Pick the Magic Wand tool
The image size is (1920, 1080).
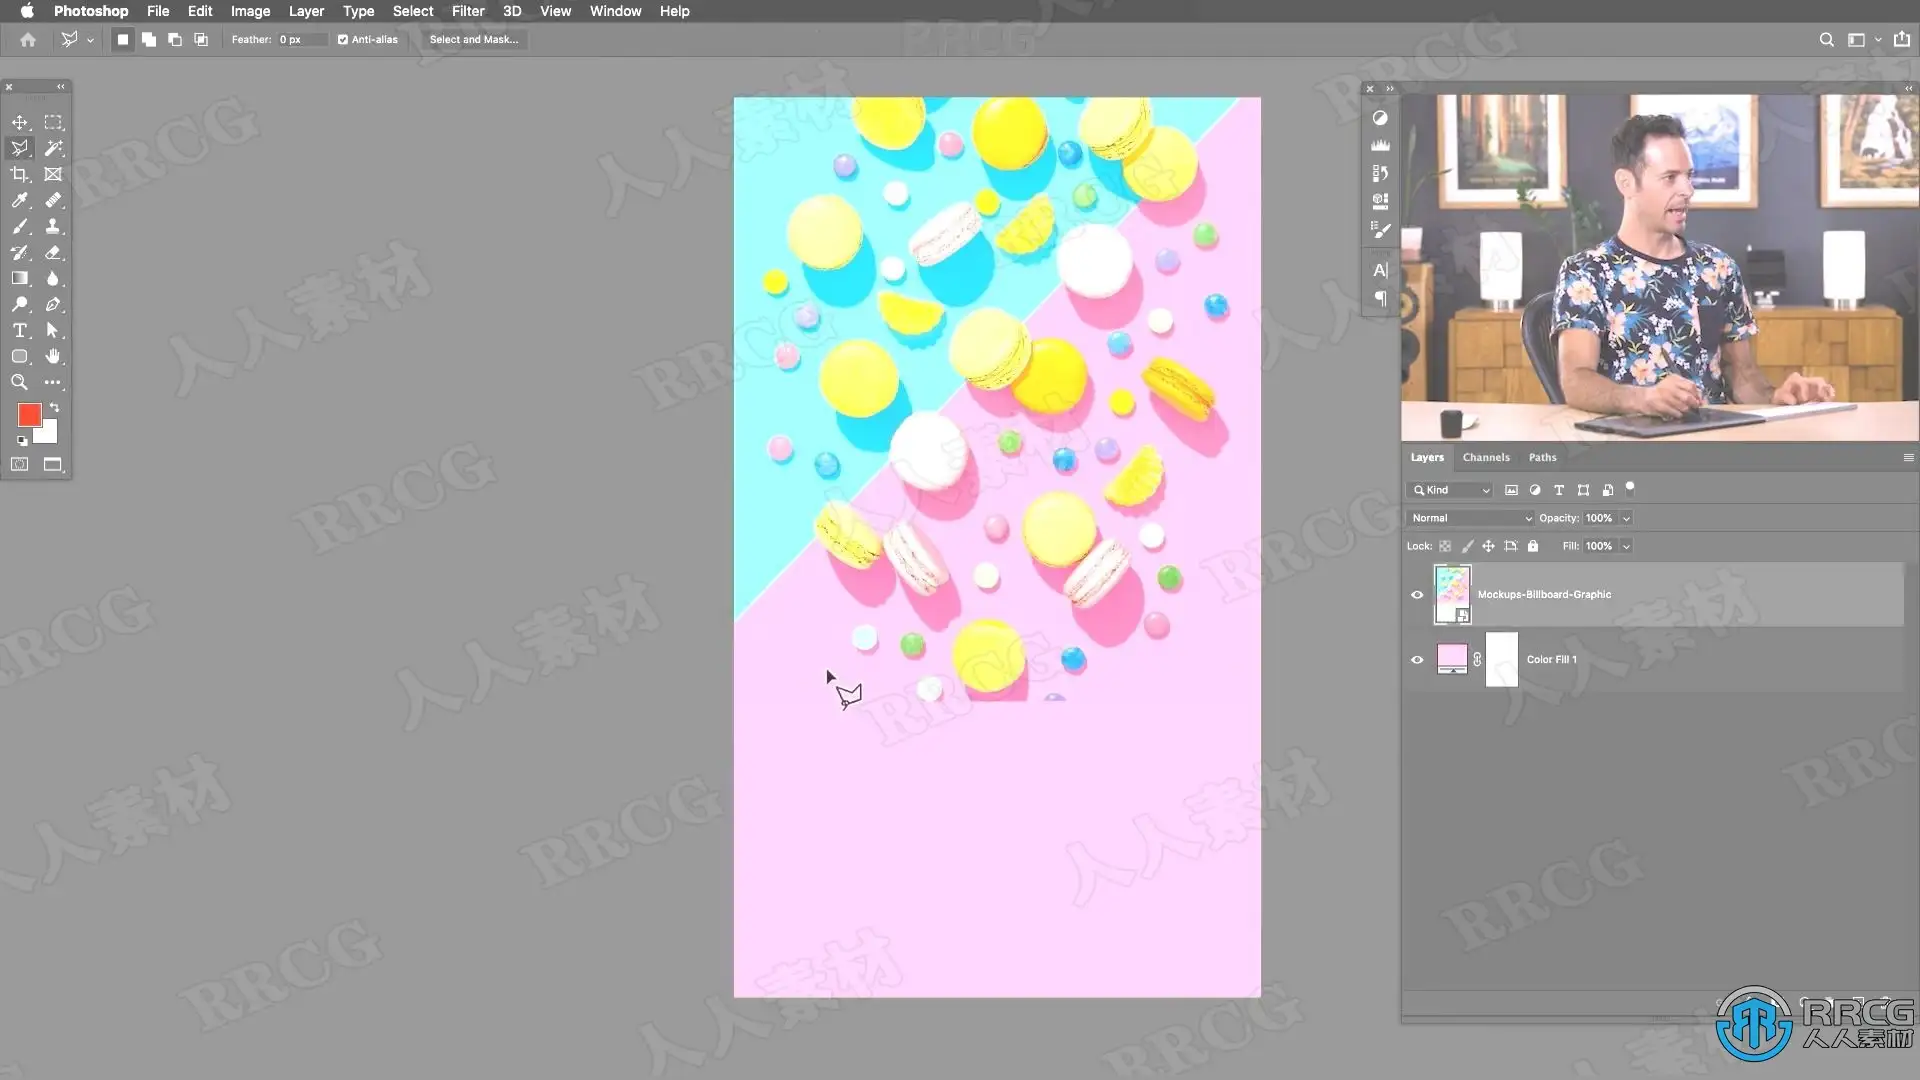coord(53,148)
